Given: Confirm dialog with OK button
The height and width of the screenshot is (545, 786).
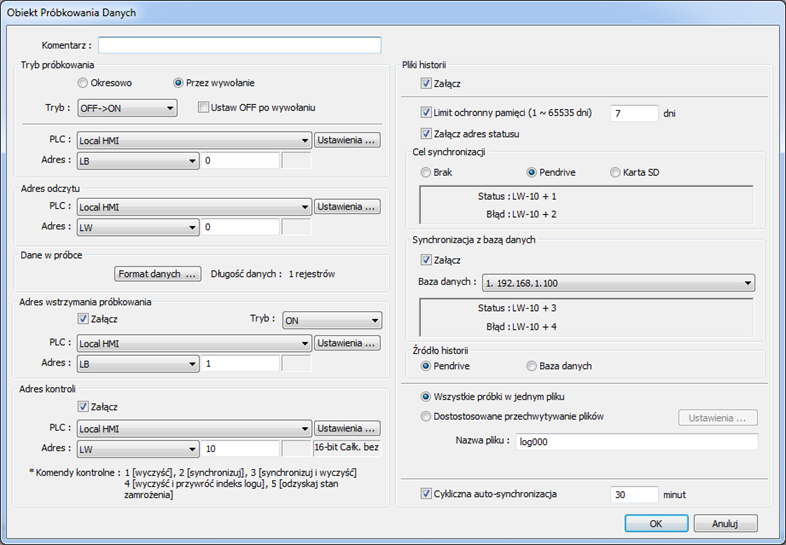Looking at the screenshot, I should pos(656,523).
